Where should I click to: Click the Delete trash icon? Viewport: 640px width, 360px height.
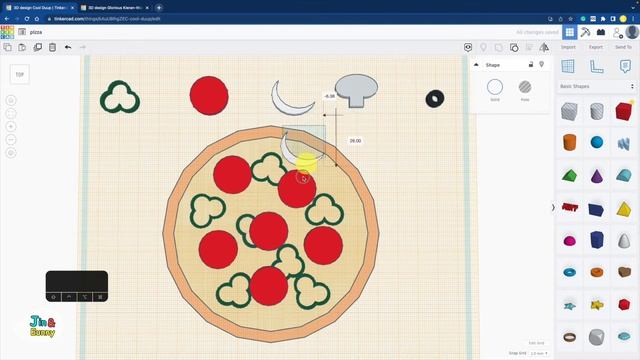[x=52, y=47]
